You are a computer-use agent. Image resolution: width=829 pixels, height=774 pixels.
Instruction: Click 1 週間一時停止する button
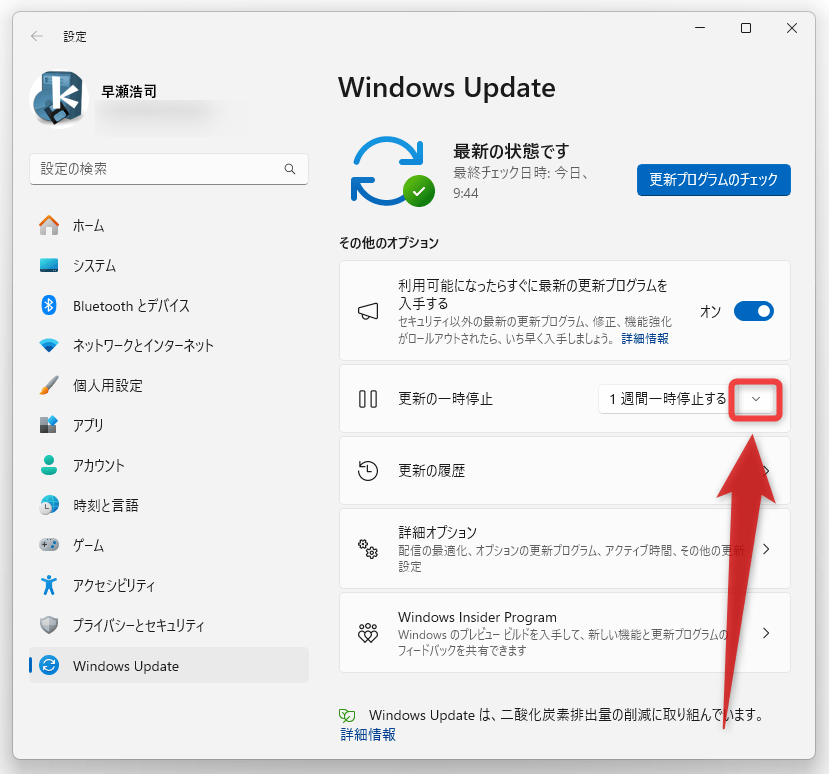point(668,399)
